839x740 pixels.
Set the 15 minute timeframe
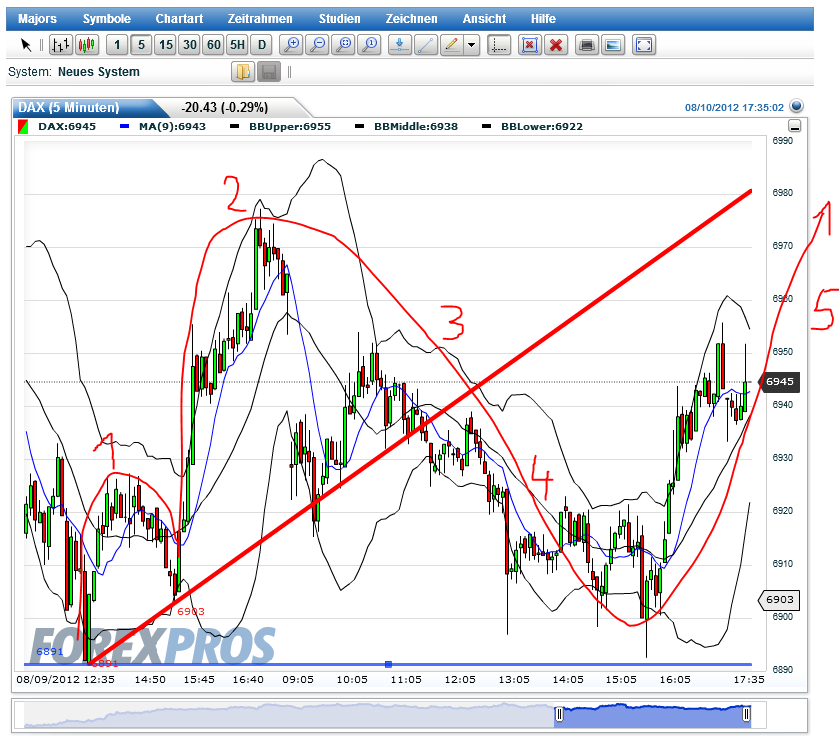point(166,44)
